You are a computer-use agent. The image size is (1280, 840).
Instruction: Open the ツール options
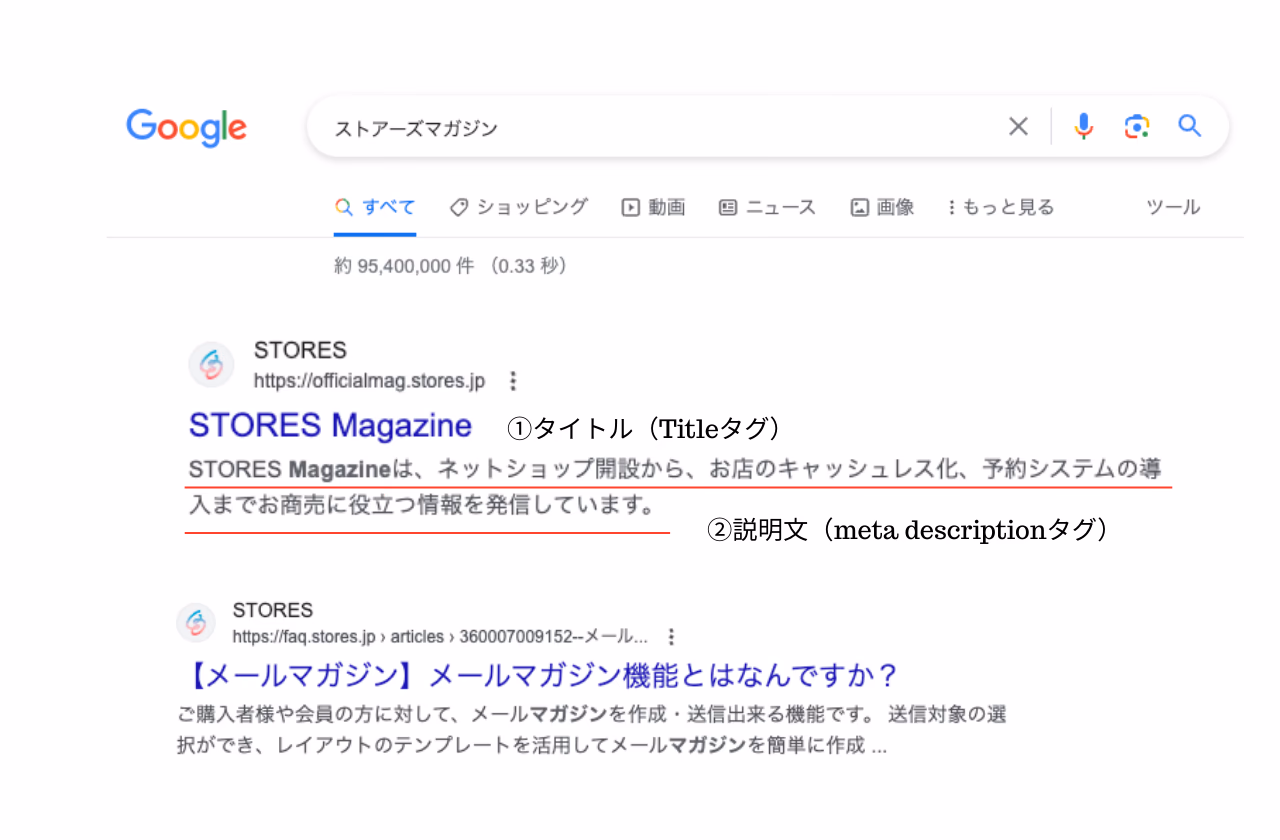(1173, 208)
